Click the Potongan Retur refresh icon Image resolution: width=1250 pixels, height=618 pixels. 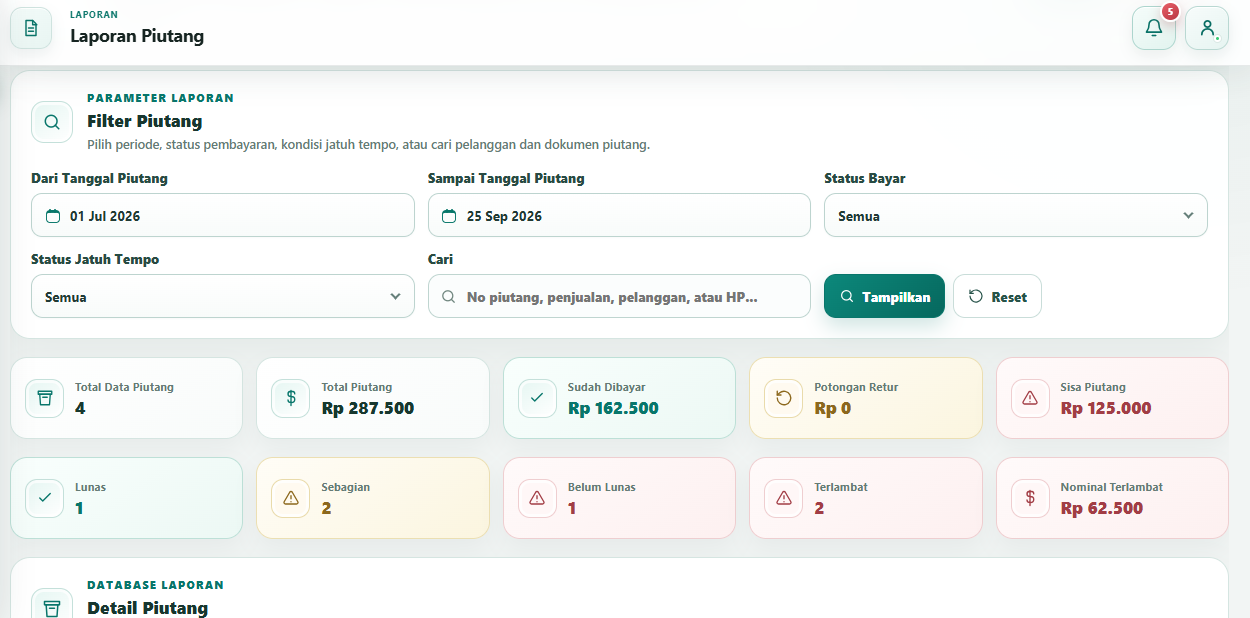783,398
